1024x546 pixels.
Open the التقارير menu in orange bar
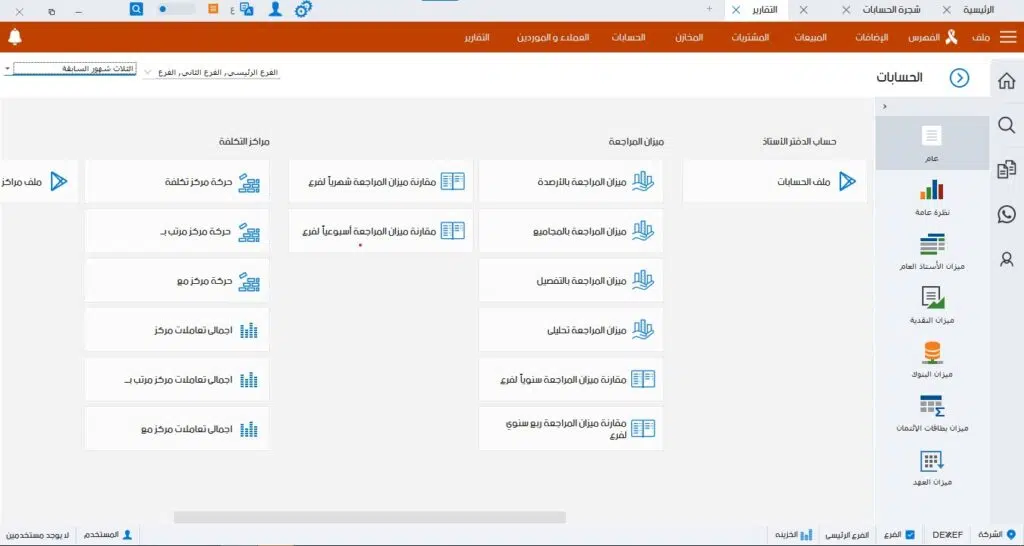[x=477, y=38]
